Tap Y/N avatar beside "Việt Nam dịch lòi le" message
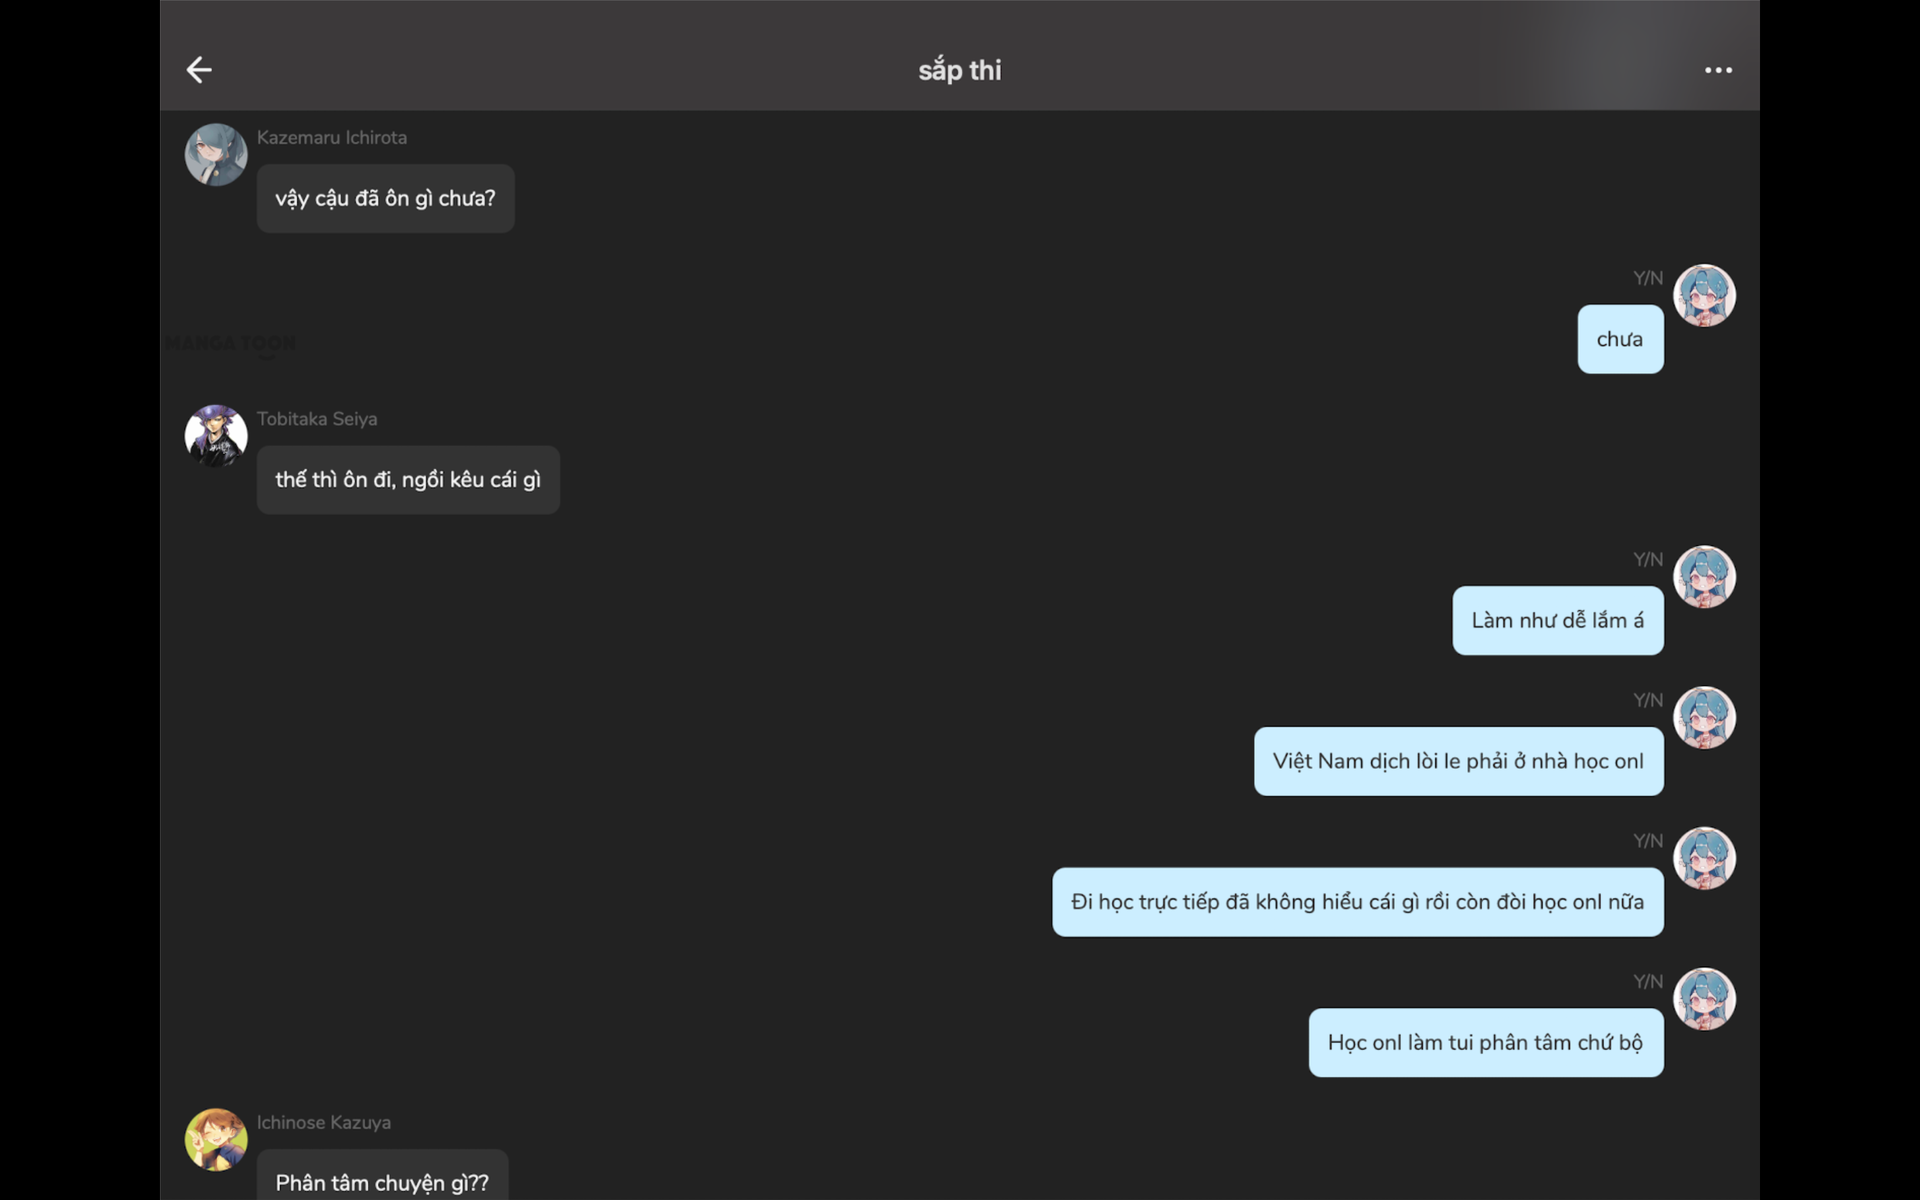This screenshot has height=1200, width=1920. (x=1704, y=718)
